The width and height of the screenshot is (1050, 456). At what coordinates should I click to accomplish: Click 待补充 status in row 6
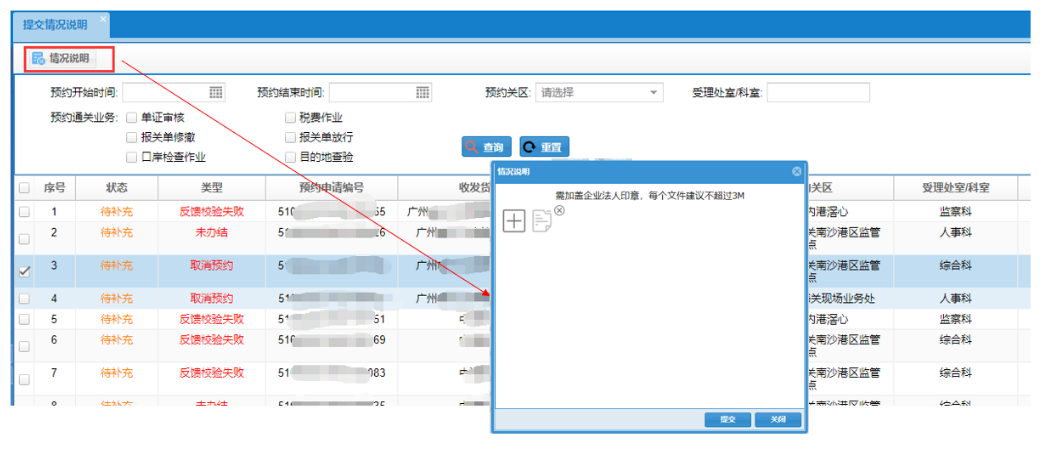(117, 339)
